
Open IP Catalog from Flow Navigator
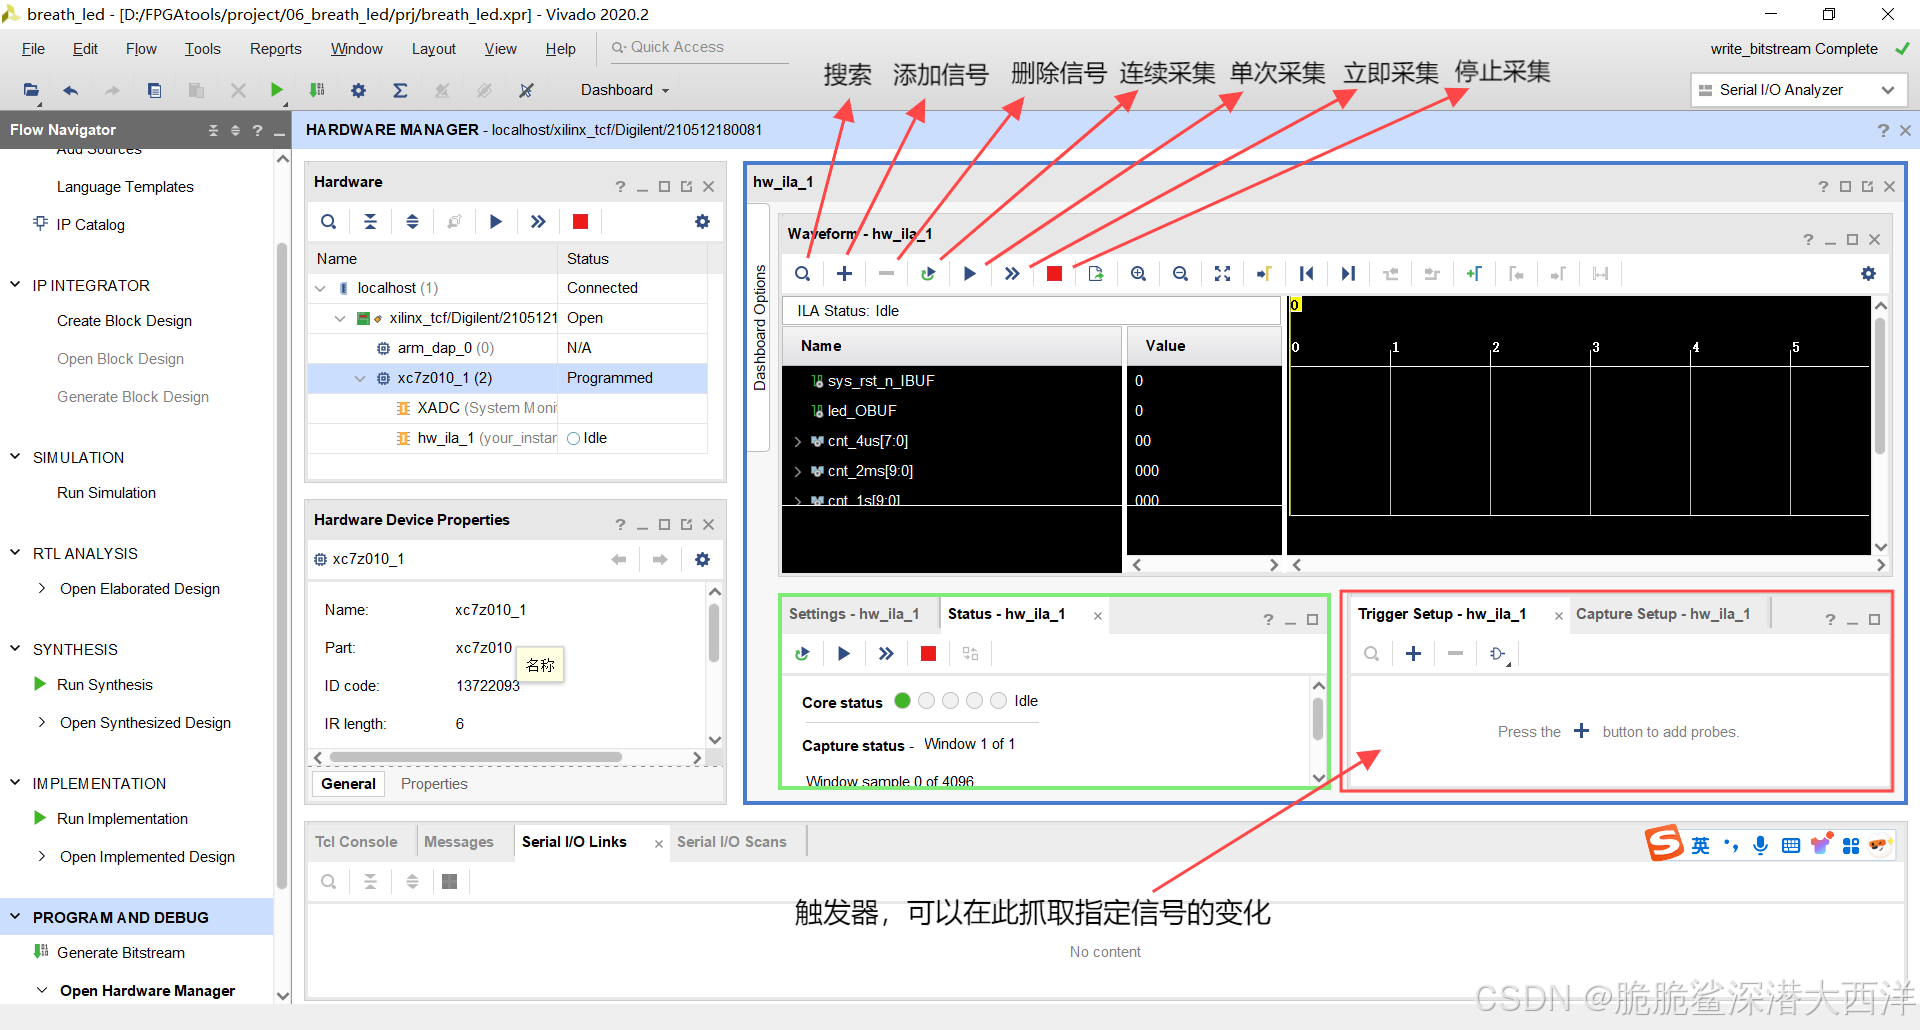(x=91, y=225)
